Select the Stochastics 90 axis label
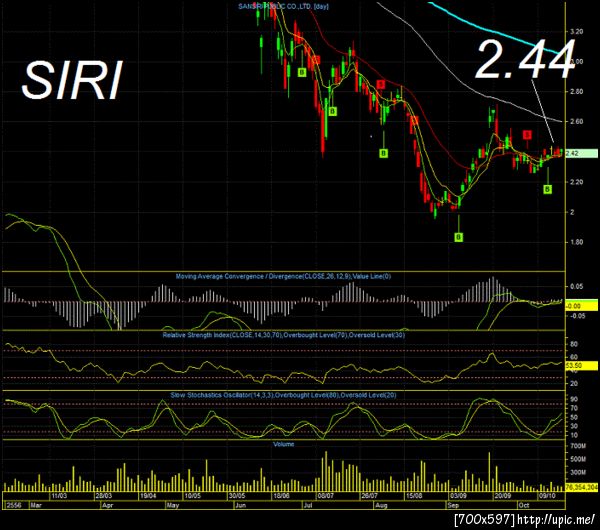Screen dimensions: 600x530 point(574,399)
